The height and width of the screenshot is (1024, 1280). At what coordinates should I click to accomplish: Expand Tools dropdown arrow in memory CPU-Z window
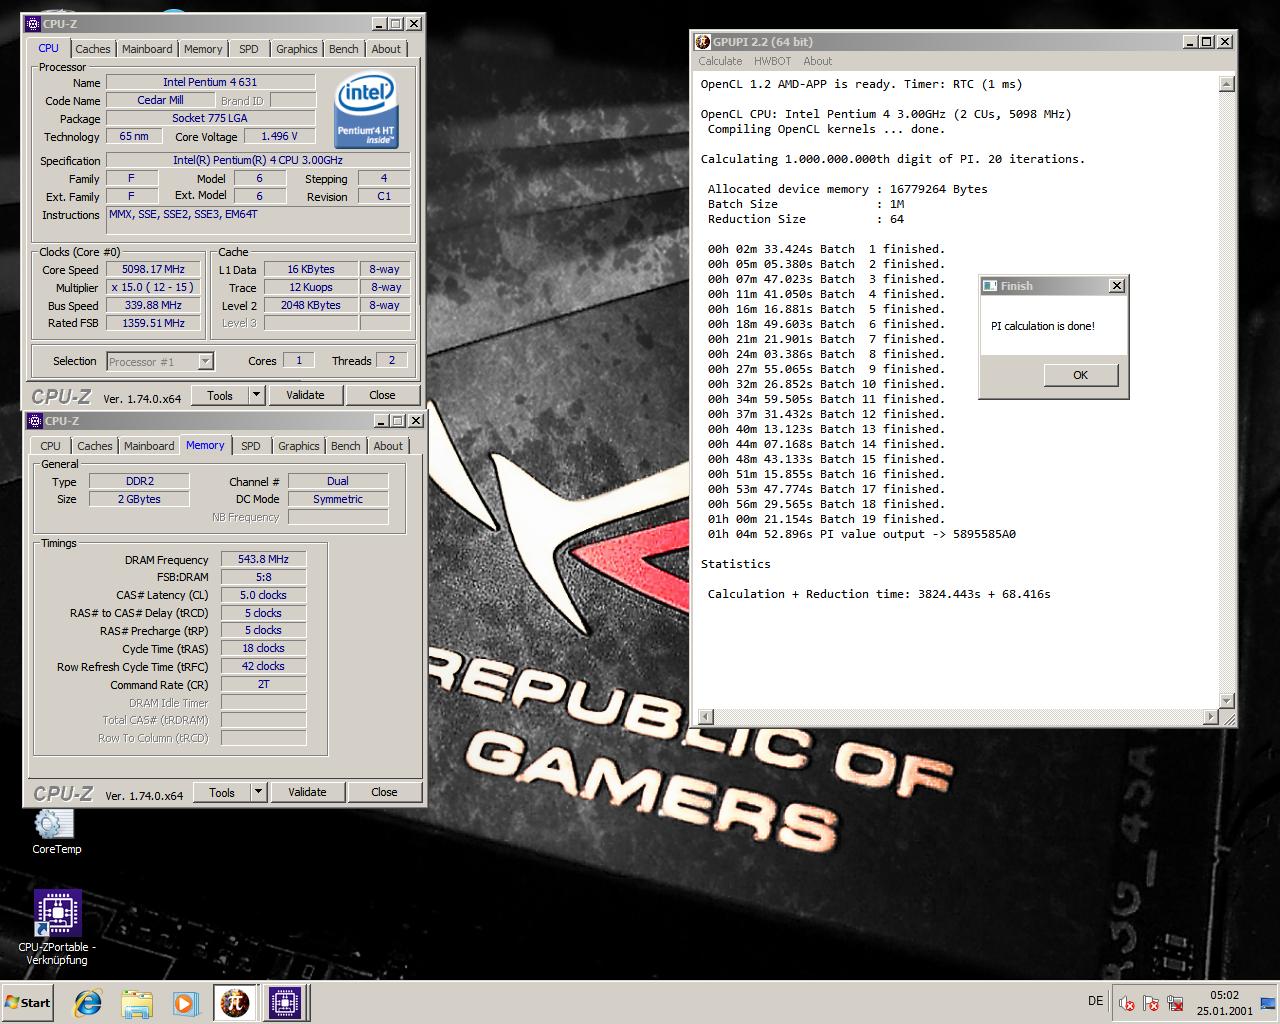(x=258, y=792)
